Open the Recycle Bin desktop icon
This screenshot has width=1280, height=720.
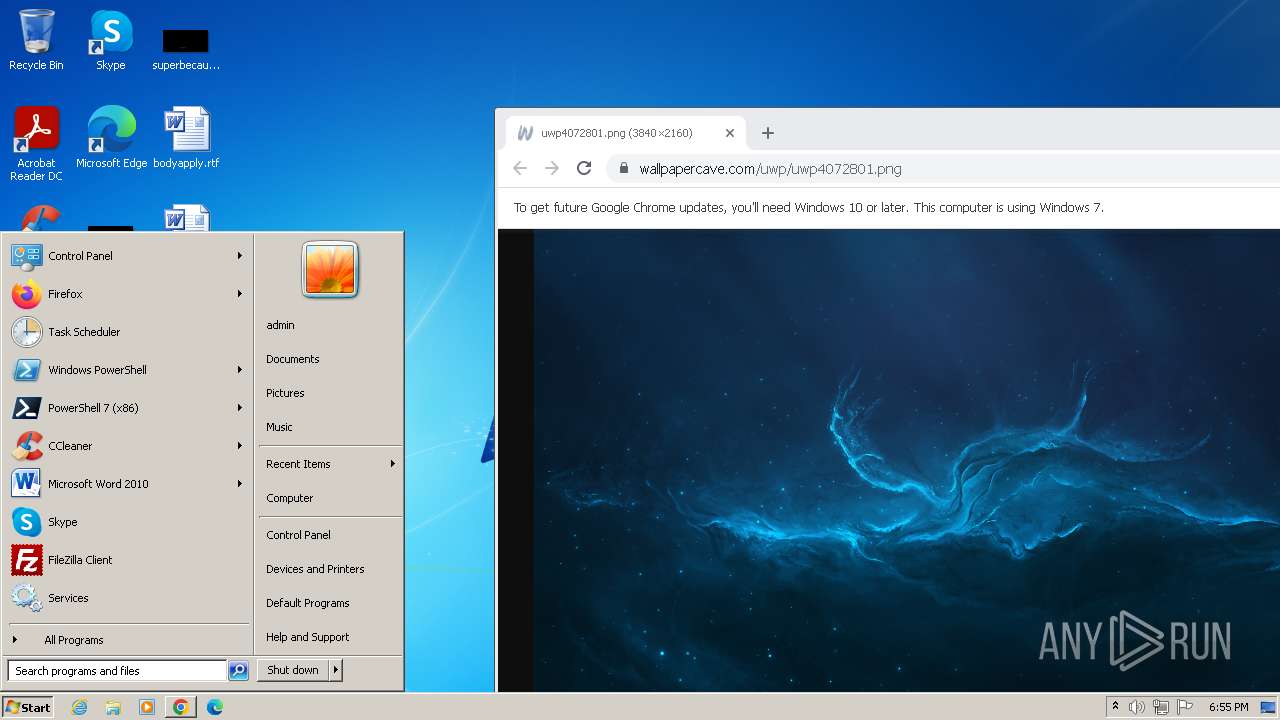36,40
